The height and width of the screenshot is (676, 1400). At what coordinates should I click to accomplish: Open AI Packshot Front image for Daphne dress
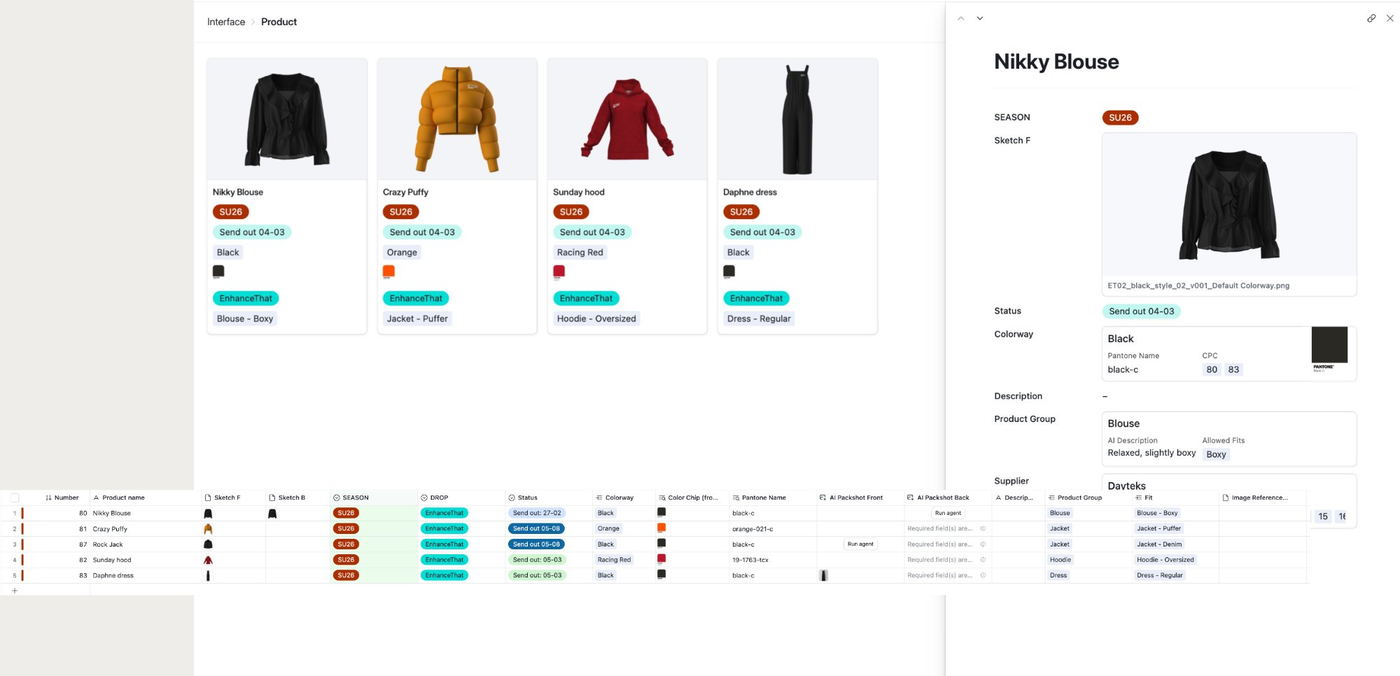(824, 576)
